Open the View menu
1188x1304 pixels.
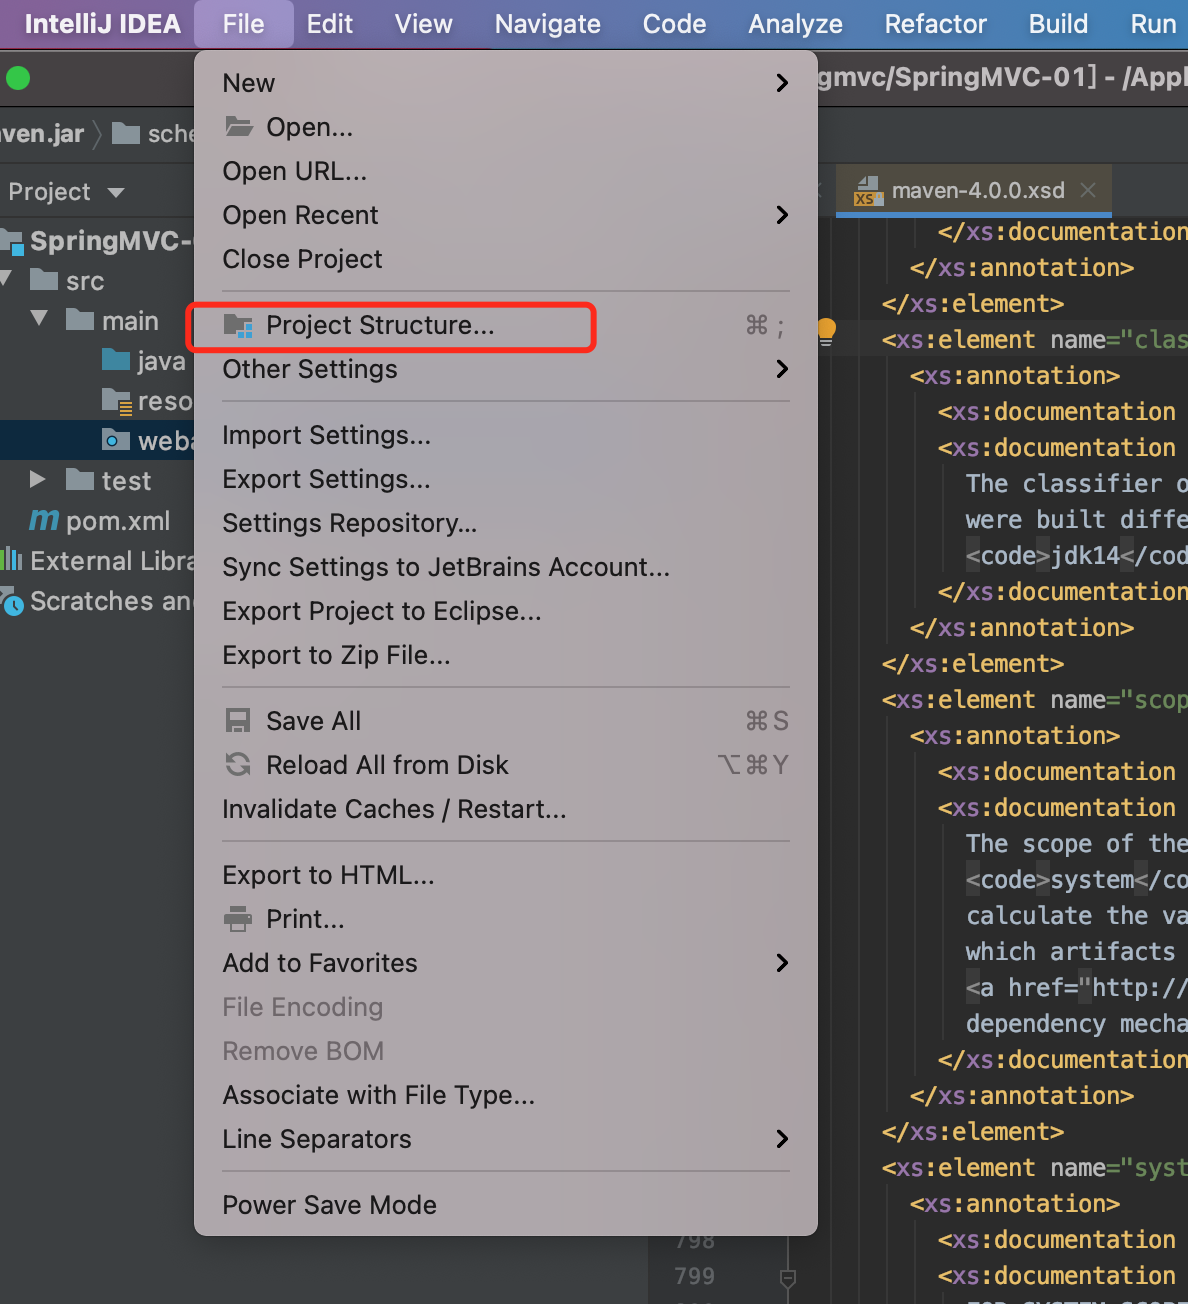[x=424, y=24]
